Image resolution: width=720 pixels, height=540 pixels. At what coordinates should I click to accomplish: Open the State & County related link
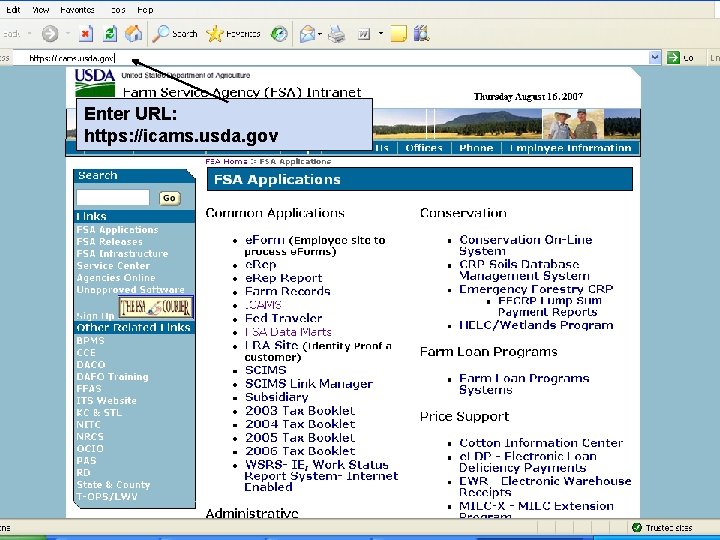tap(113, 484)
